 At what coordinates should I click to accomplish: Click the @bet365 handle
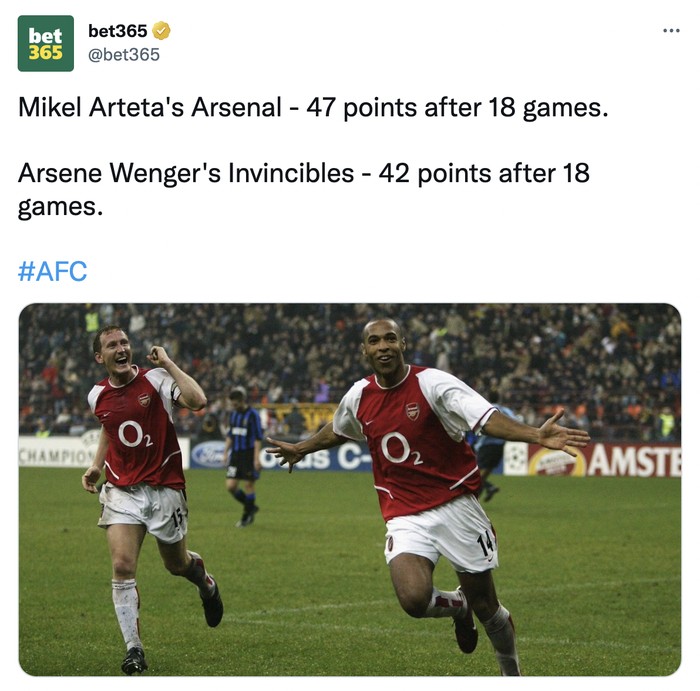click(x=124, y=55)
